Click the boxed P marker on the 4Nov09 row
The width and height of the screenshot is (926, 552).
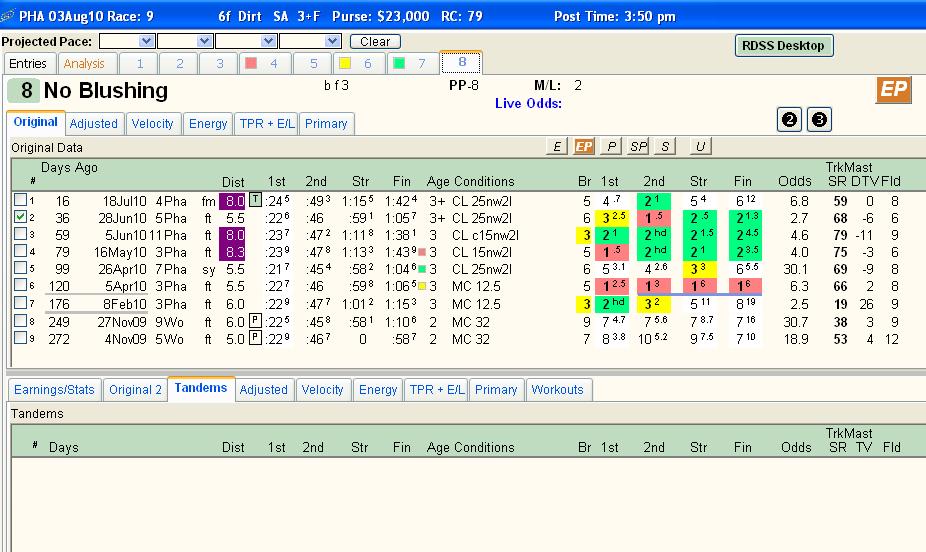click(255, 338)
